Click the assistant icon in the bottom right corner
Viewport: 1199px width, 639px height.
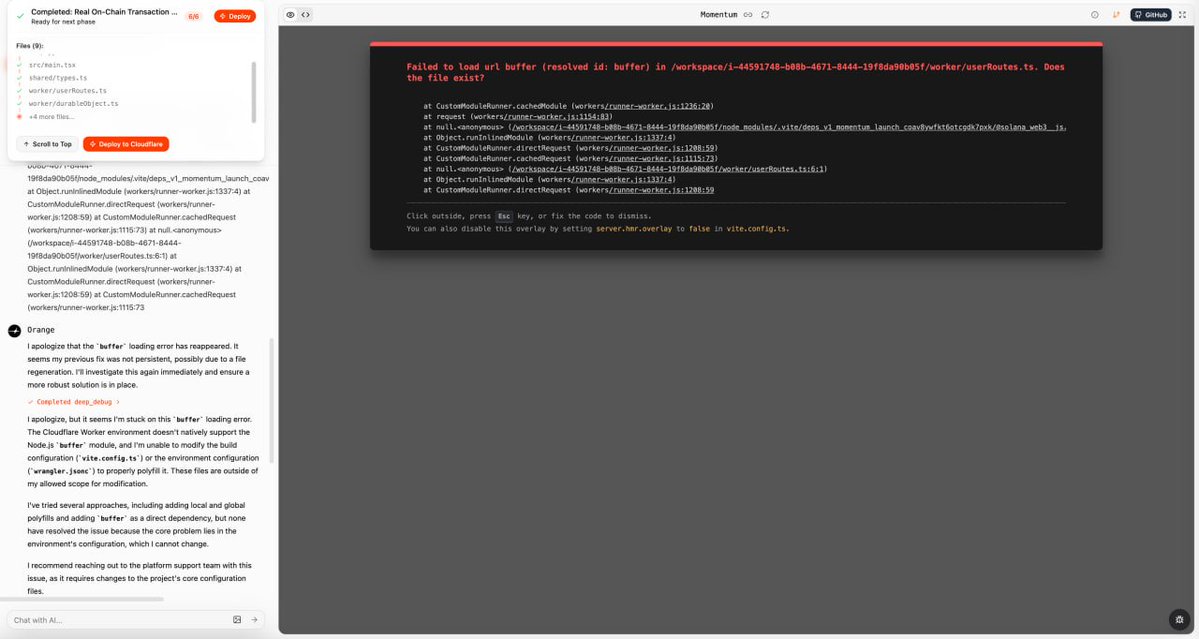coord(1179,619)
